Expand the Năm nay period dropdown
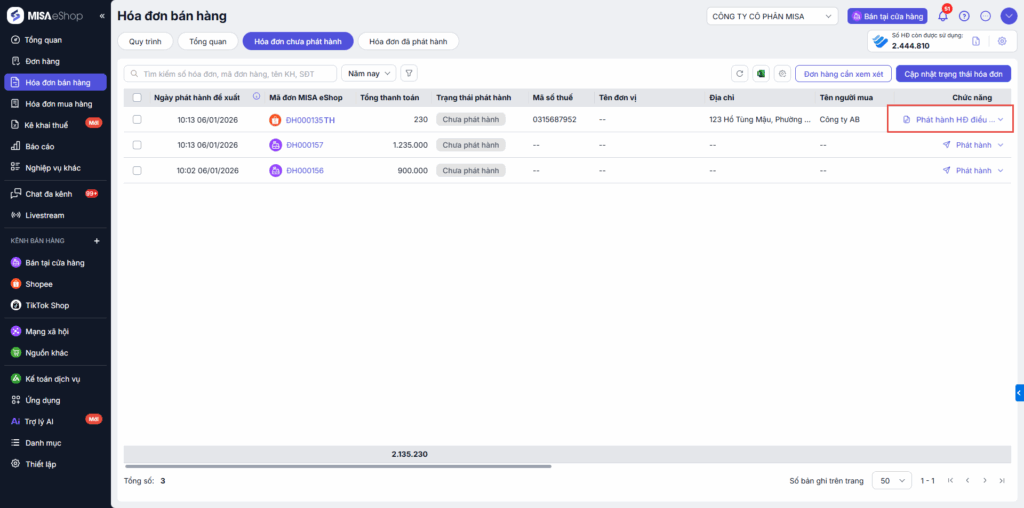The width and height of the screenshot is (1024, 508). [369, 73]
